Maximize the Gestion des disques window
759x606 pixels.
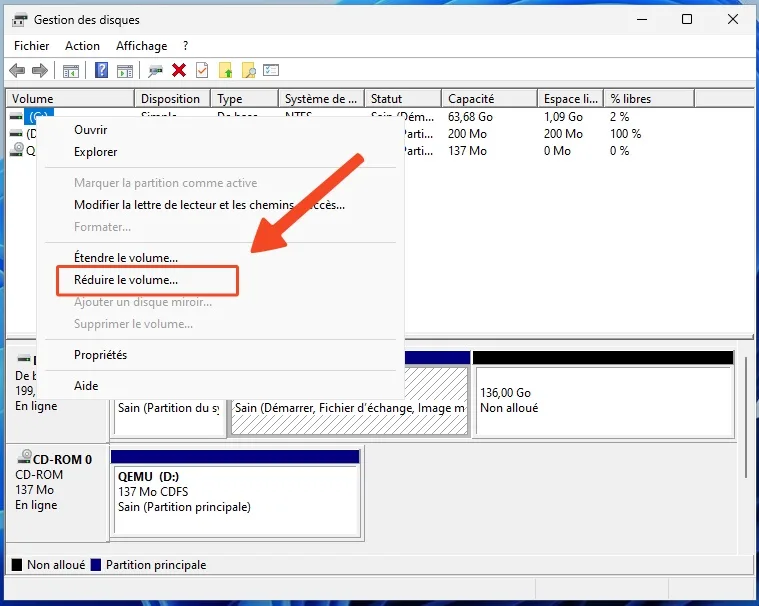click(x=686, y=19)
